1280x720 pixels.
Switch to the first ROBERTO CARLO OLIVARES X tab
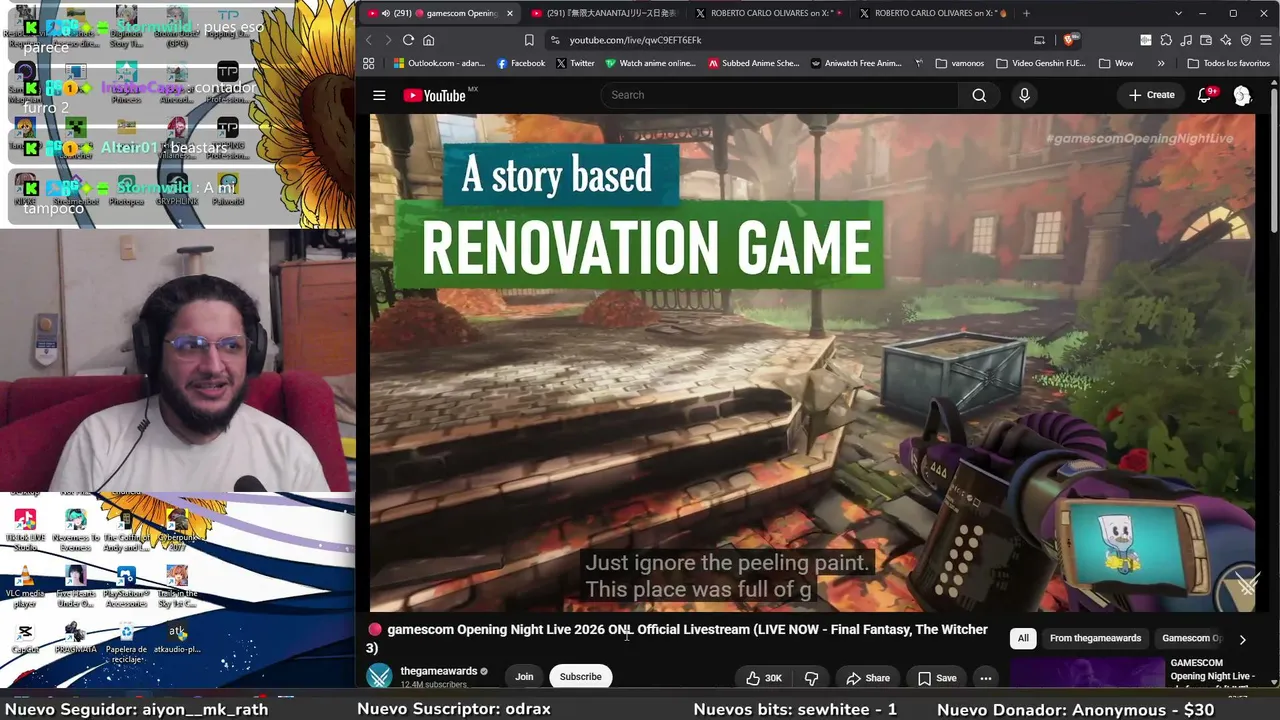coord(768,13)
